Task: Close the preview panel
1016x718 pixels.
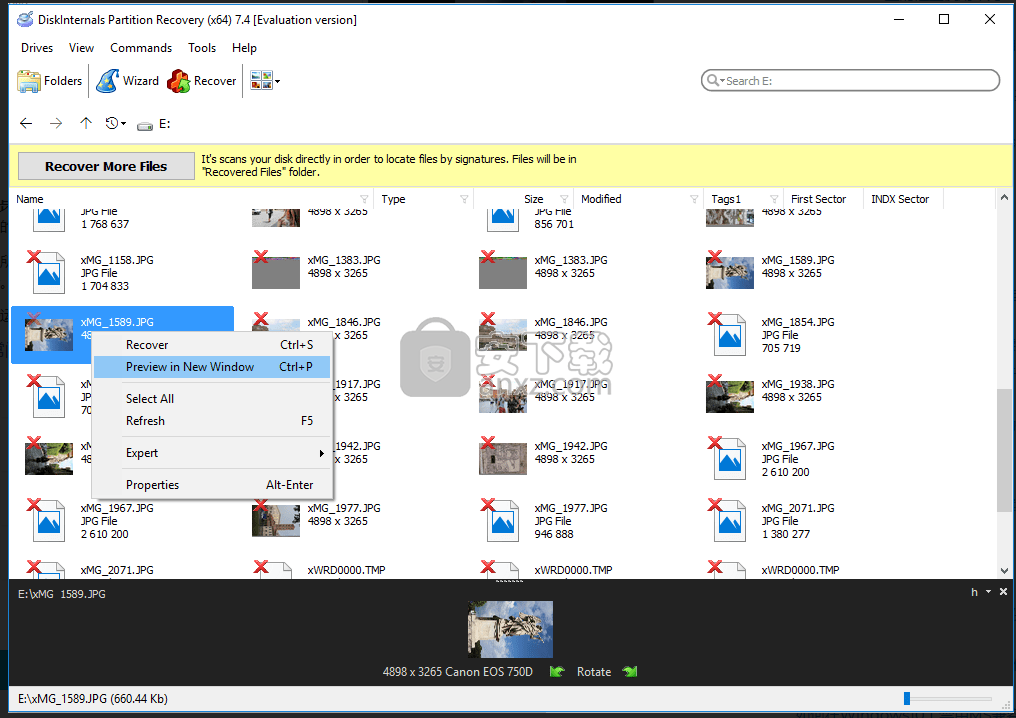Action: coord(1003,592)
